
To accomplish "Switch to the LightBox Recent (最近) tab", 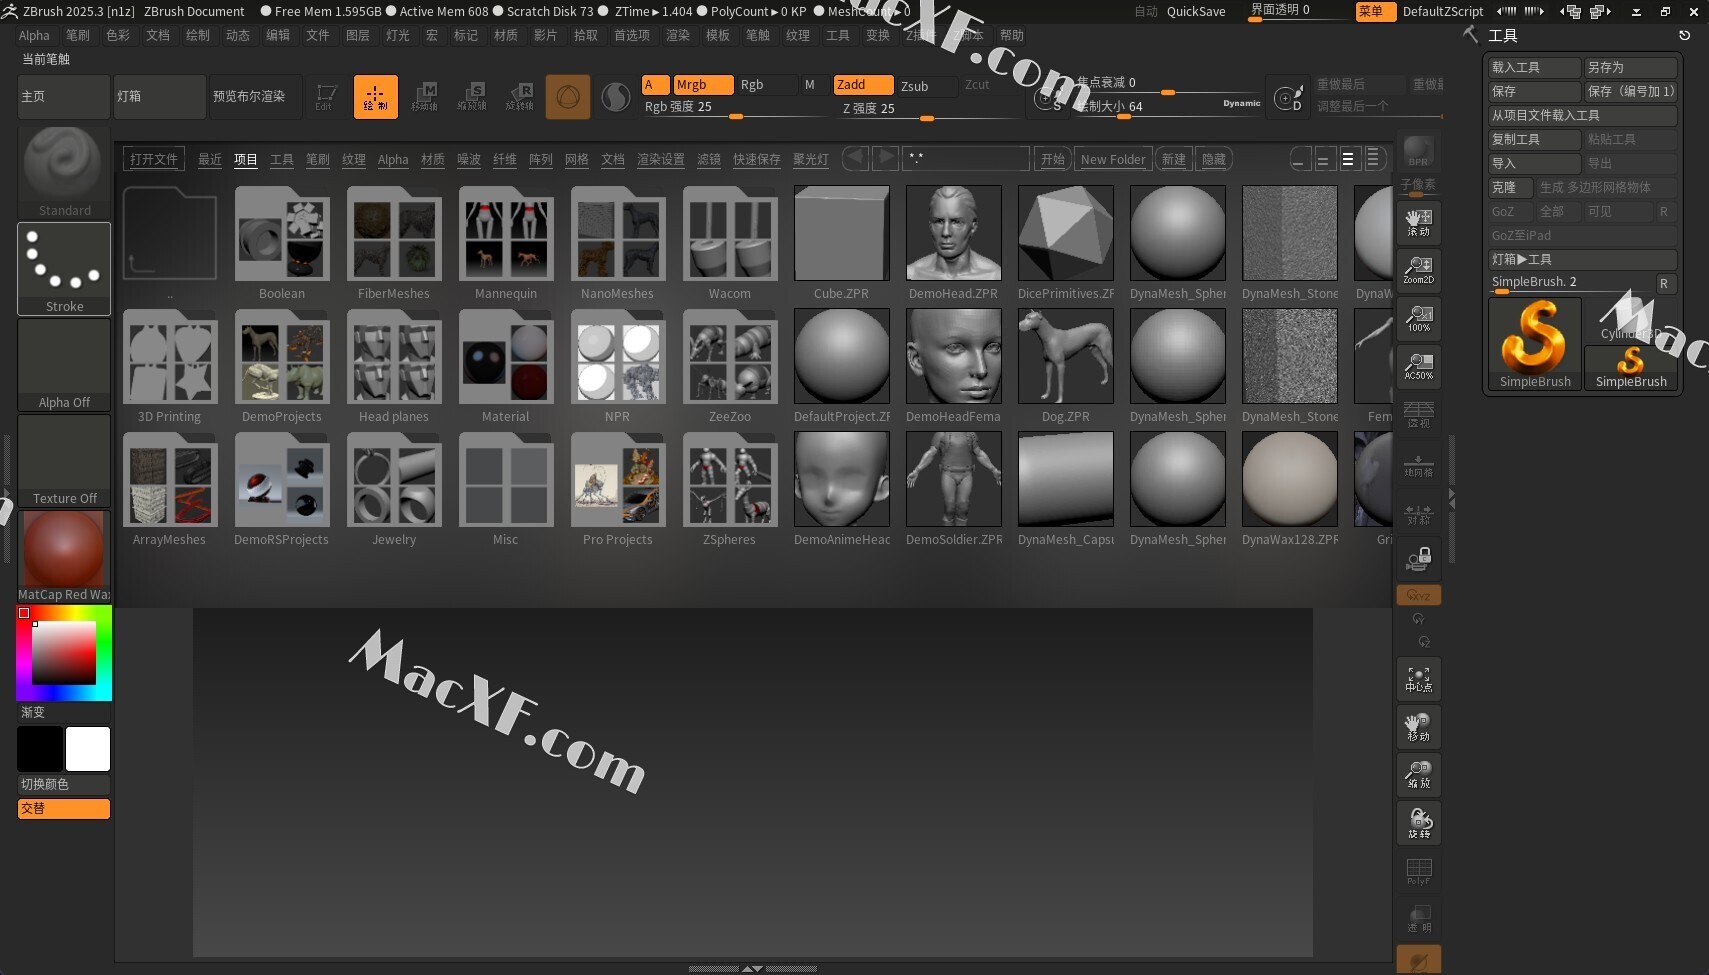I will pyautogui.click(x=210, y=159).
